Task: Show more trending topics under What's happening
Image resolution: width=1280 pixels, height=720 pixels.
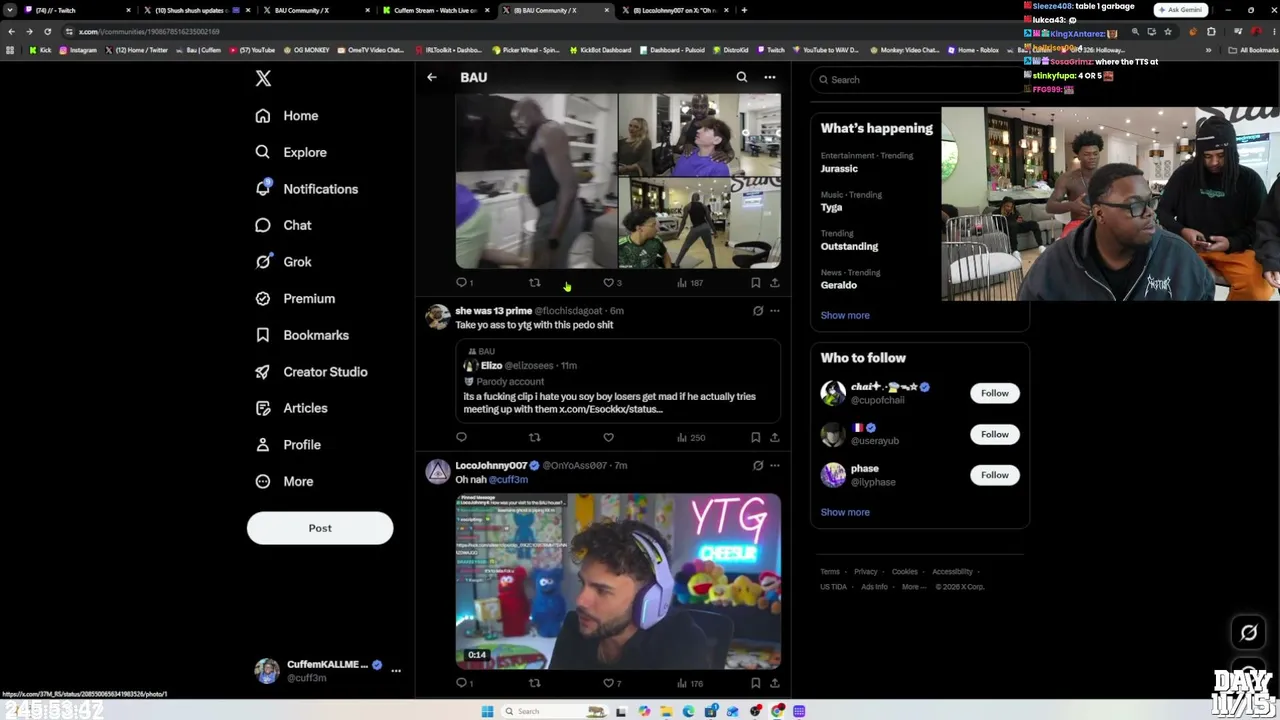Action: click(845, 315)
